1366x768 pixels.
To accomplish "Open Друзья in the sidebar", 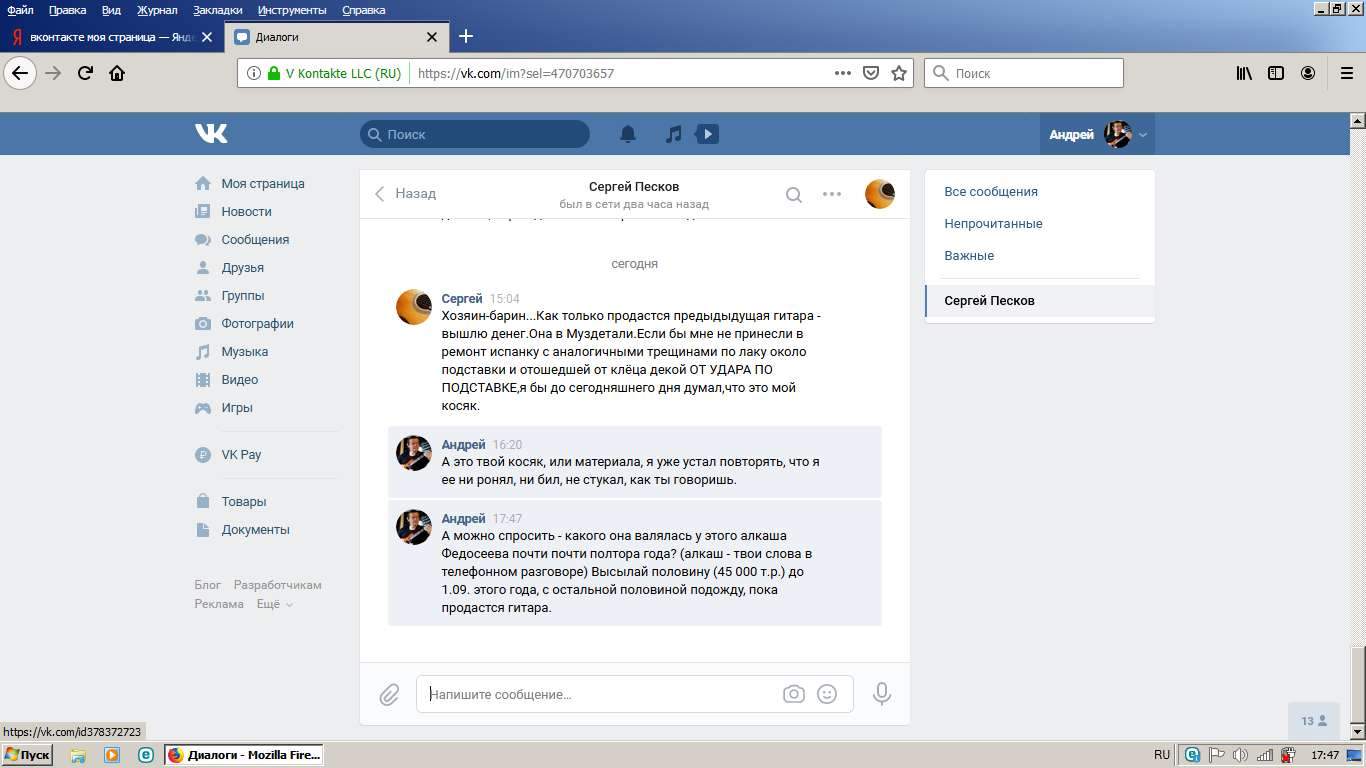I will (x=243, y=268).
